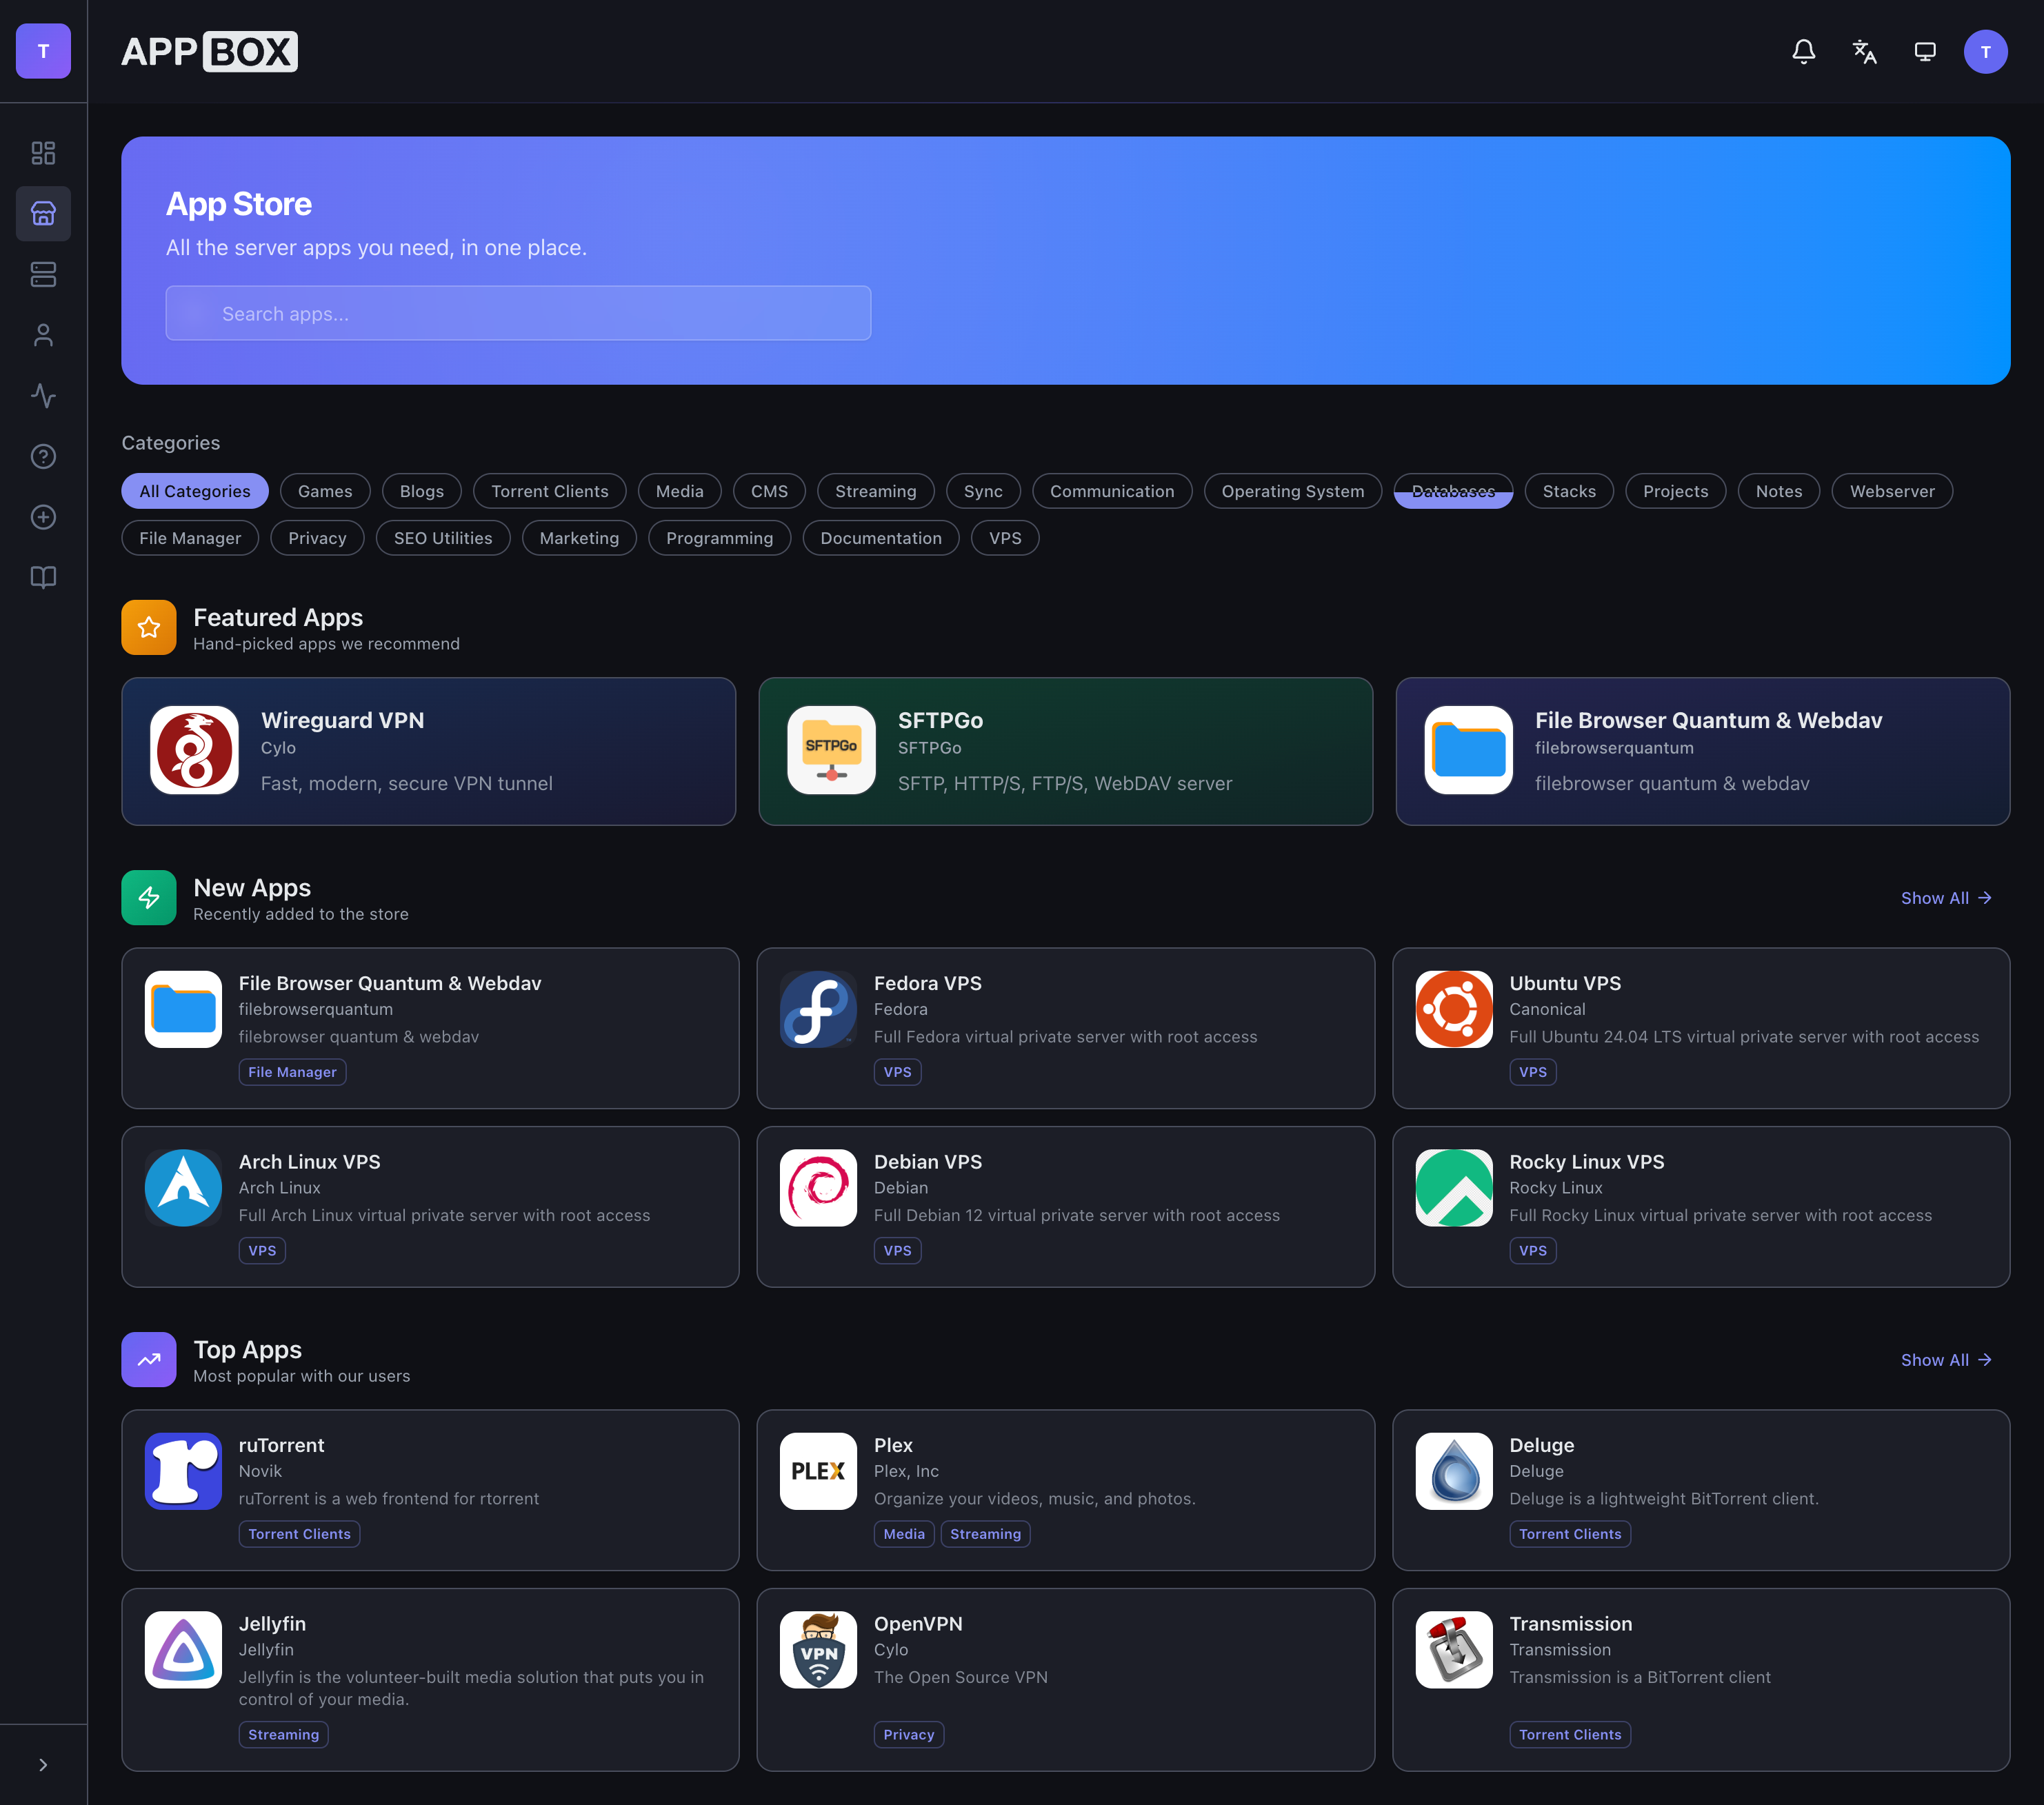
Task: Click the Media tag on Plex card
Action: tap(904, 1534)
